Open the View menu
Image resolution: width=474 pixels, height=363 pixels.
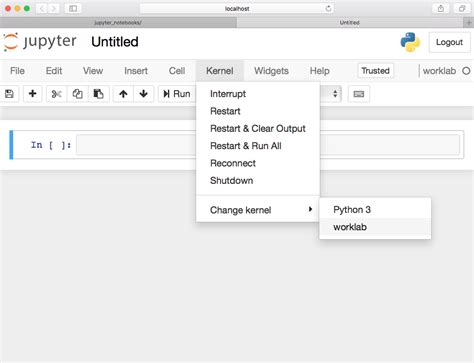(x=93, y=71)
